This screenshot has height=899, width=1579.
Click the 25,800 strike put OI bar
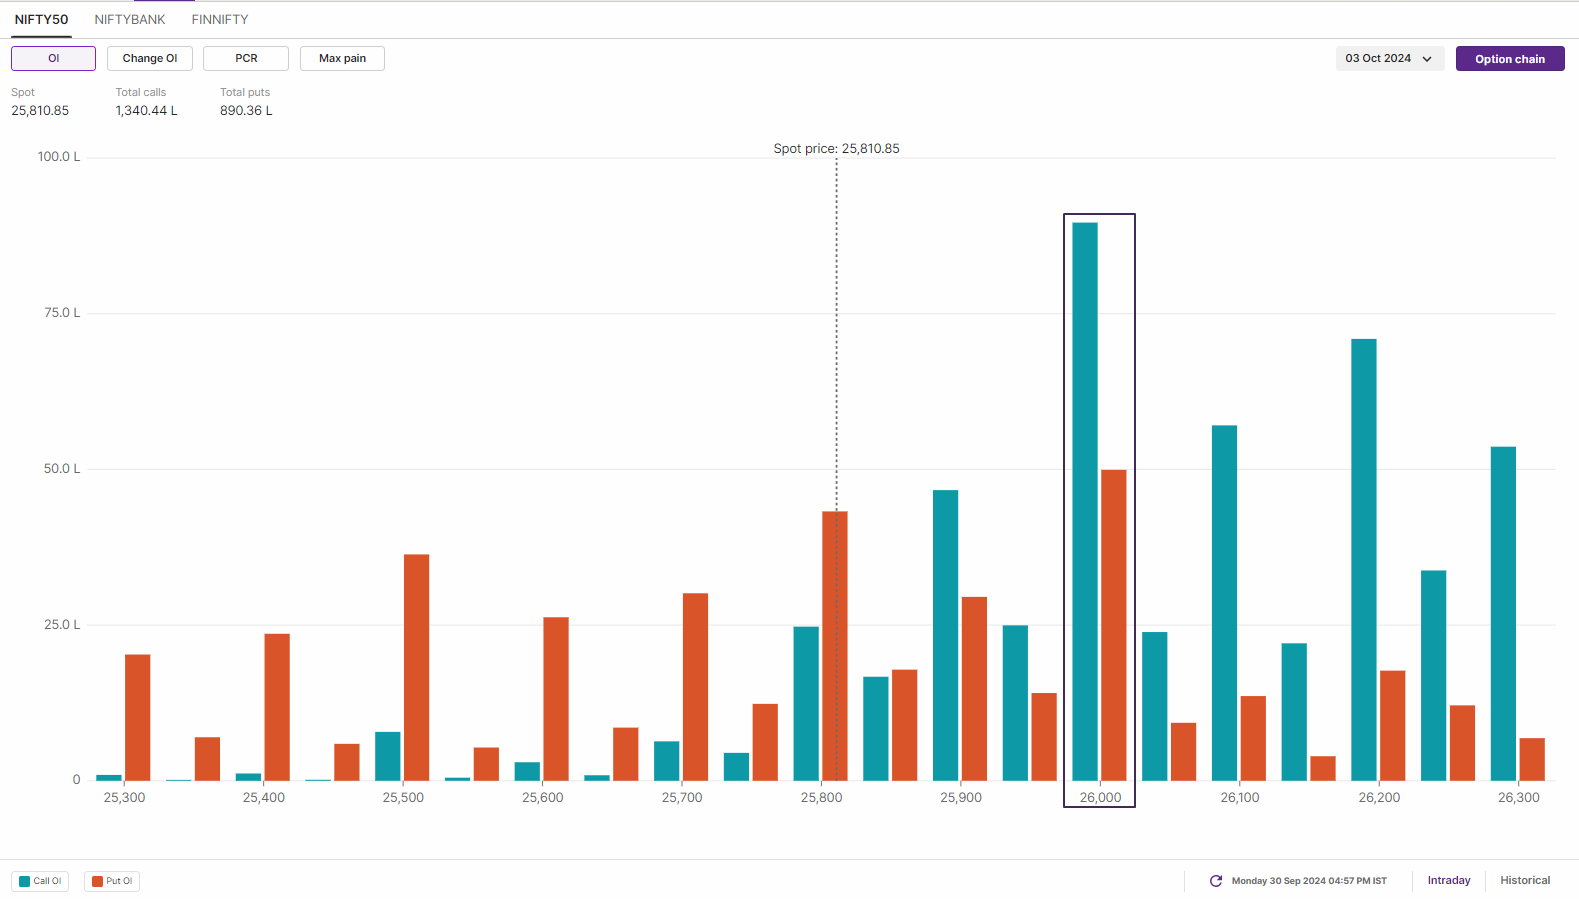(835, 646)
